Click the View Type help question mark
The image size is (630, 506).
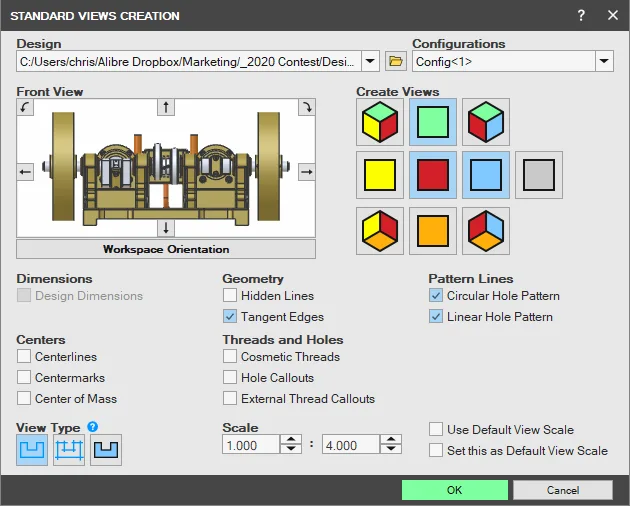pyautogui.click(x=92, y=427)
